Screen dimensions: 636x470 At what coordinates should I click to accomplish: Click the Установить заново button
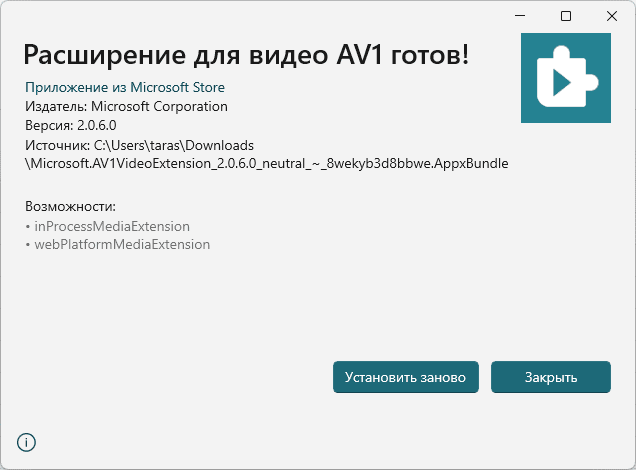point(406,377)
